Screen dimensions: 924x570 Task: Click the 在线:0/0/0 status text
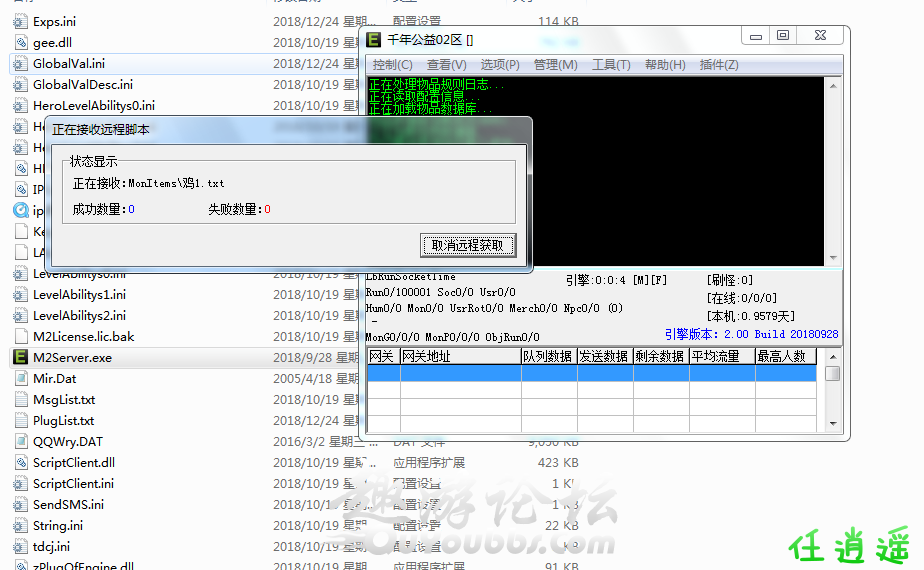tap(741, 298)
